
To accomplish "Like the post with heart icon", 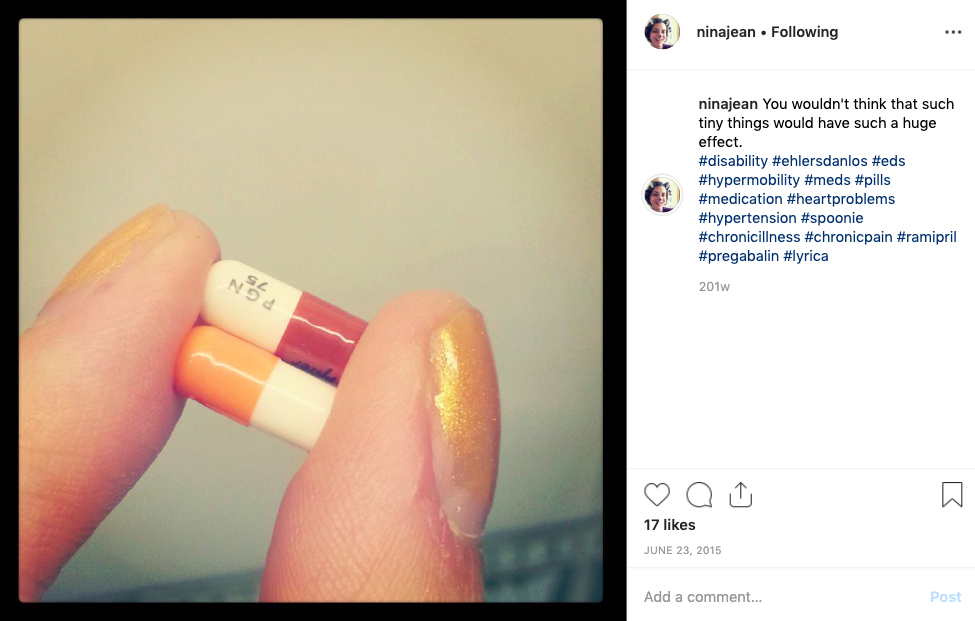I will coord(657,495).
